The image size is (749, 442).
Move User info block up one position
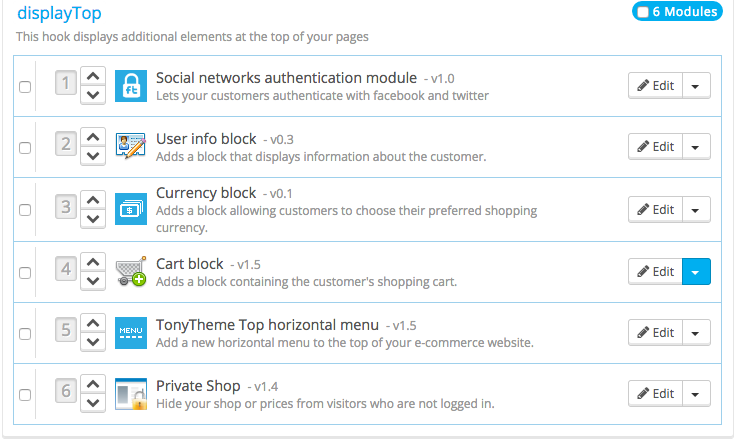tap(93, 137)
